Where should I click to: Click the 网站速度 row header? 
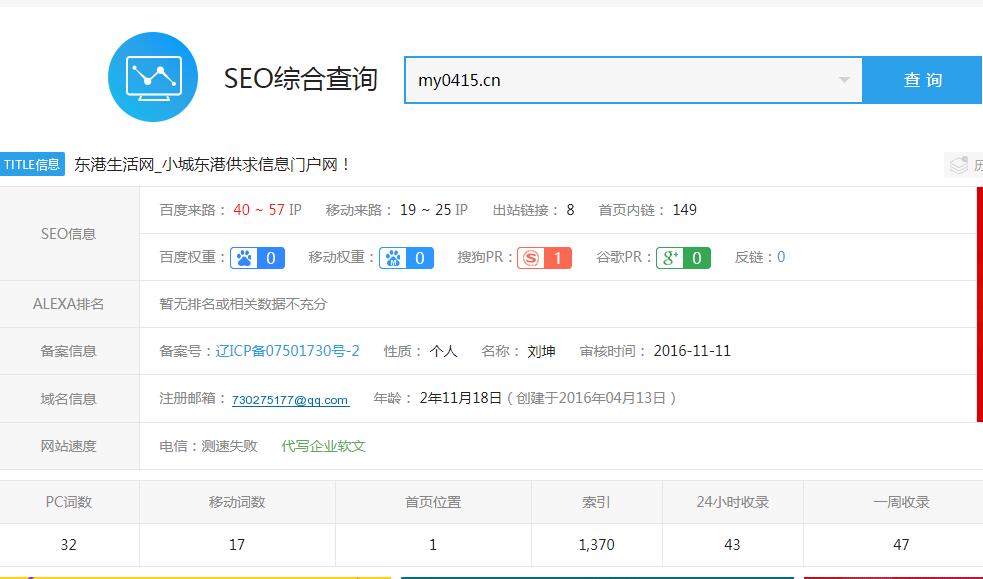click(69, 446)
